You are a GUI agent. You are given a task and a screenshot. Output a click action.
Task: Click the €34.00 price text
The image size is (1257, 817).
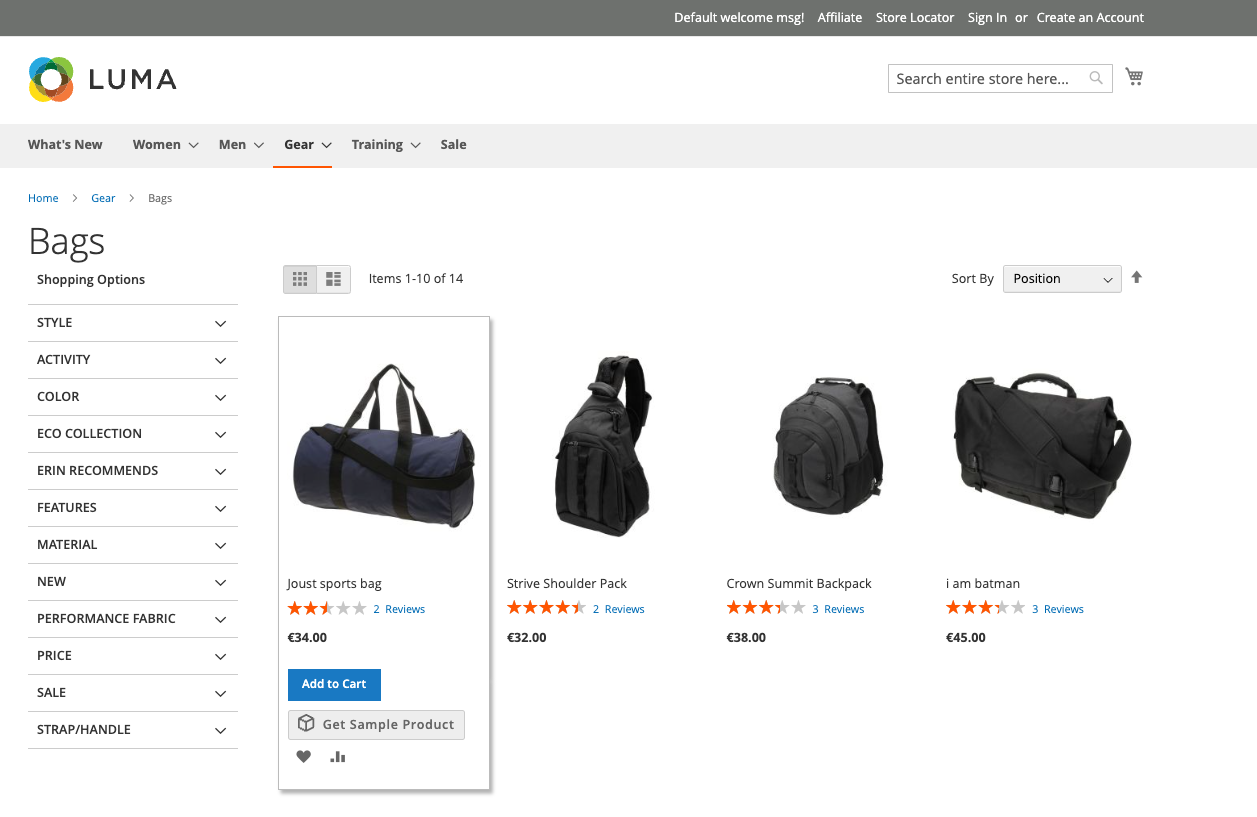click(307, 638)
